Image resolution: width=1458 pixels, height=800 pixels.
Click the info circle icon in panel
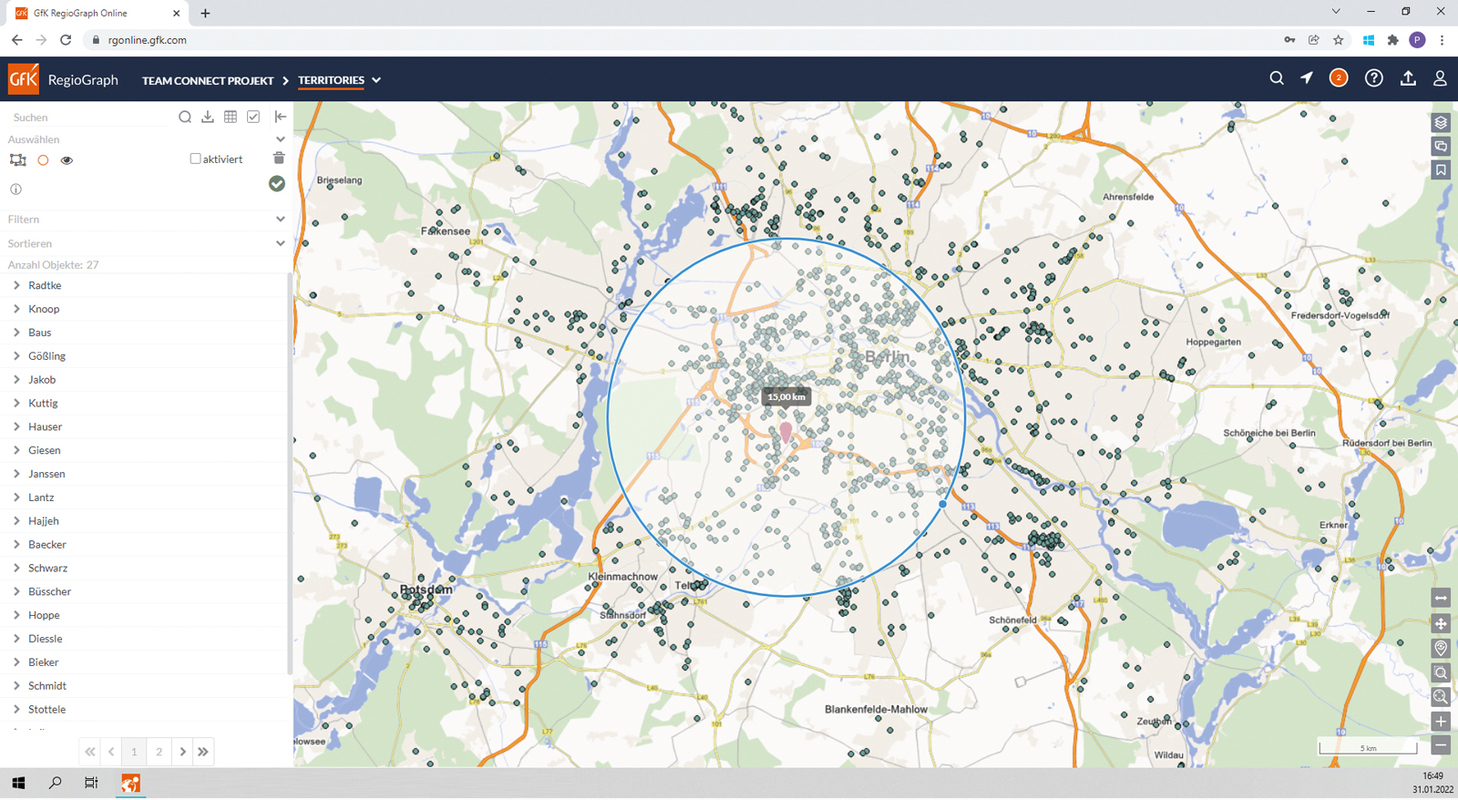tap(16, 189)
